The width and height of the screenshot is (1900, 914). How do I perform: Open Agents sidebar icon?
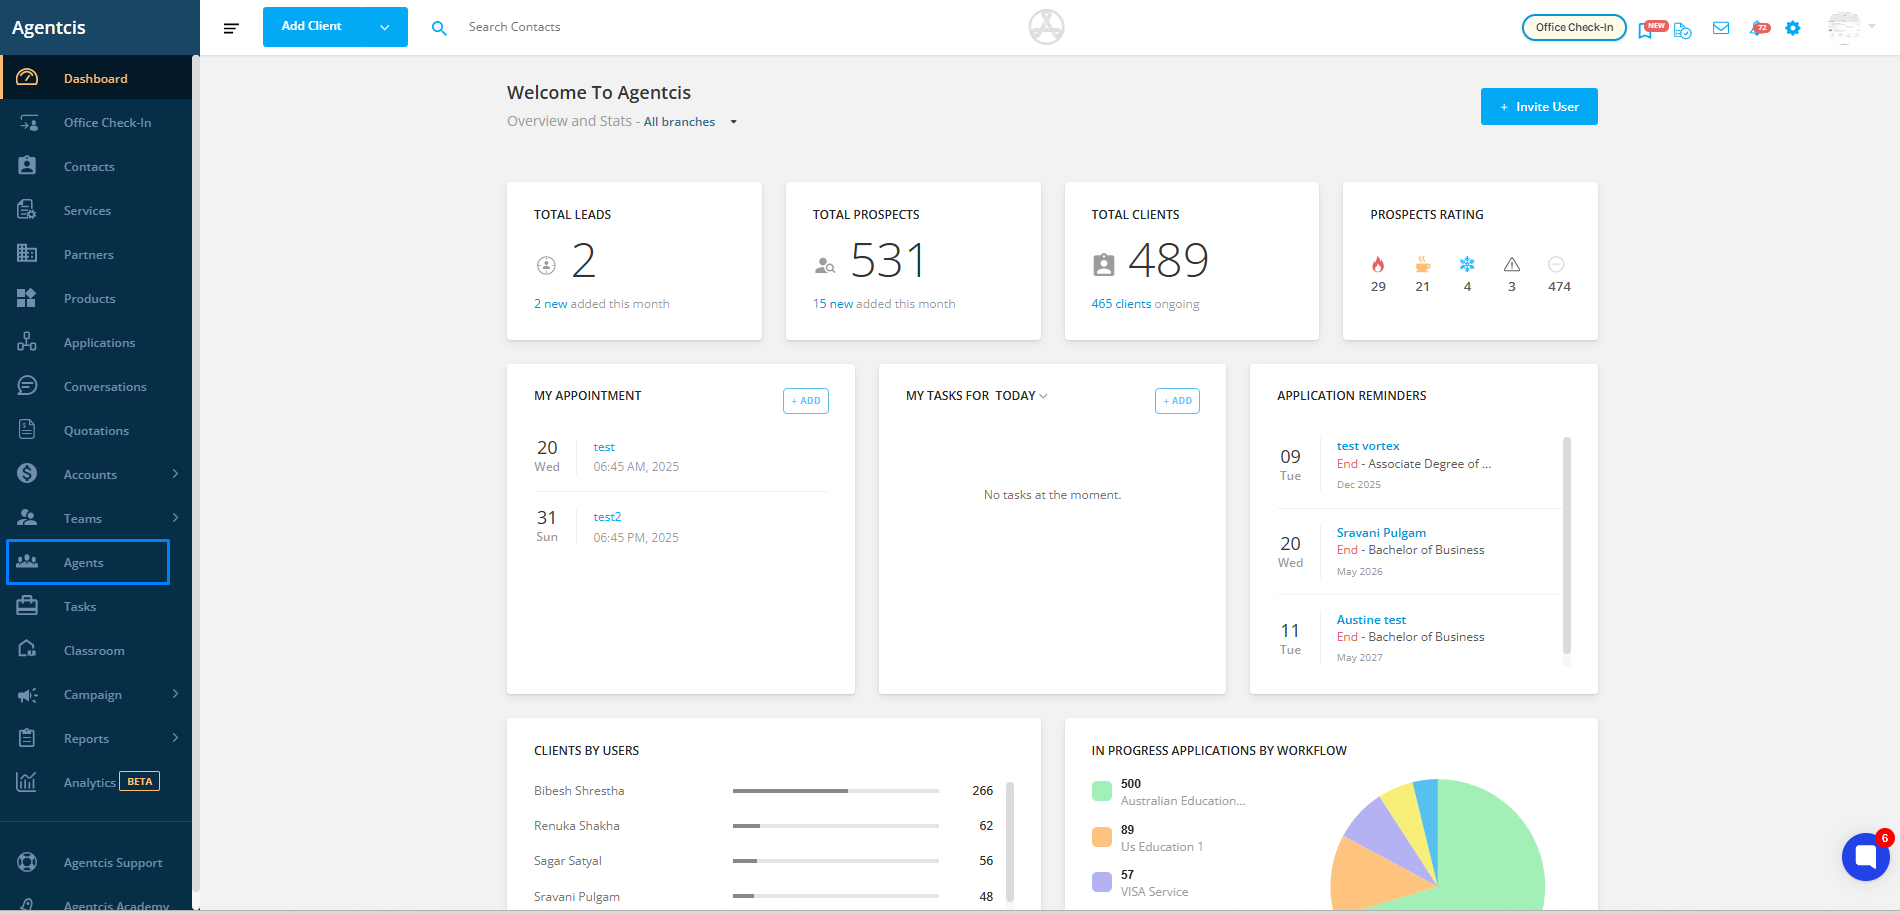(27, 562)
